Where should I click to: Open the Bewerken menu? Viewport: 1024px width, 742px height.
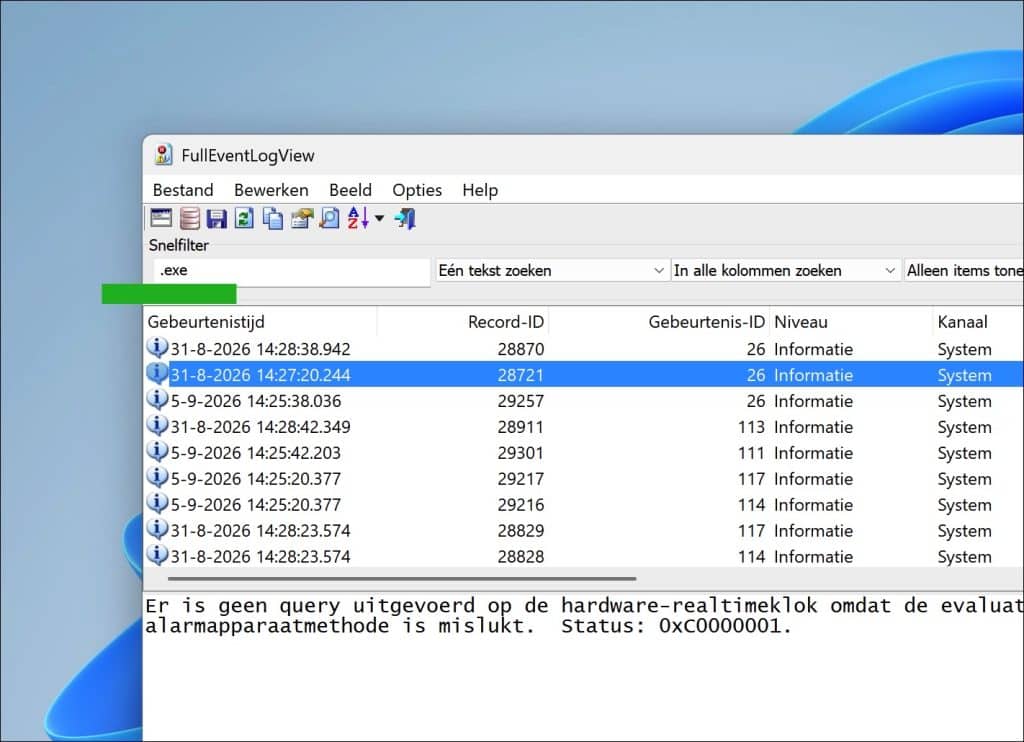[x=271, y=190]
